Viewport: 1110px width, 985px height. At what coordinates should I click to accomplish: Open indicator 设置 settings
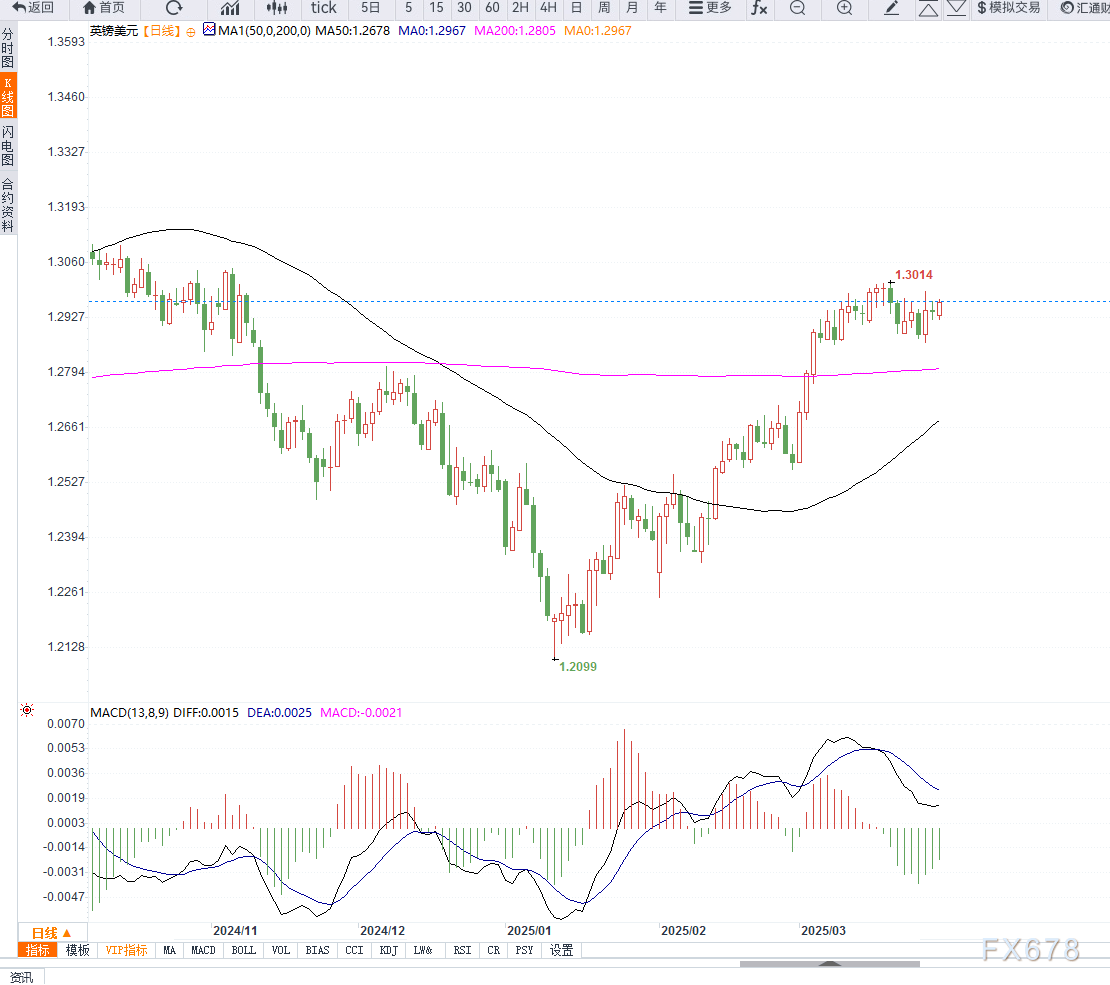(561, 950)
